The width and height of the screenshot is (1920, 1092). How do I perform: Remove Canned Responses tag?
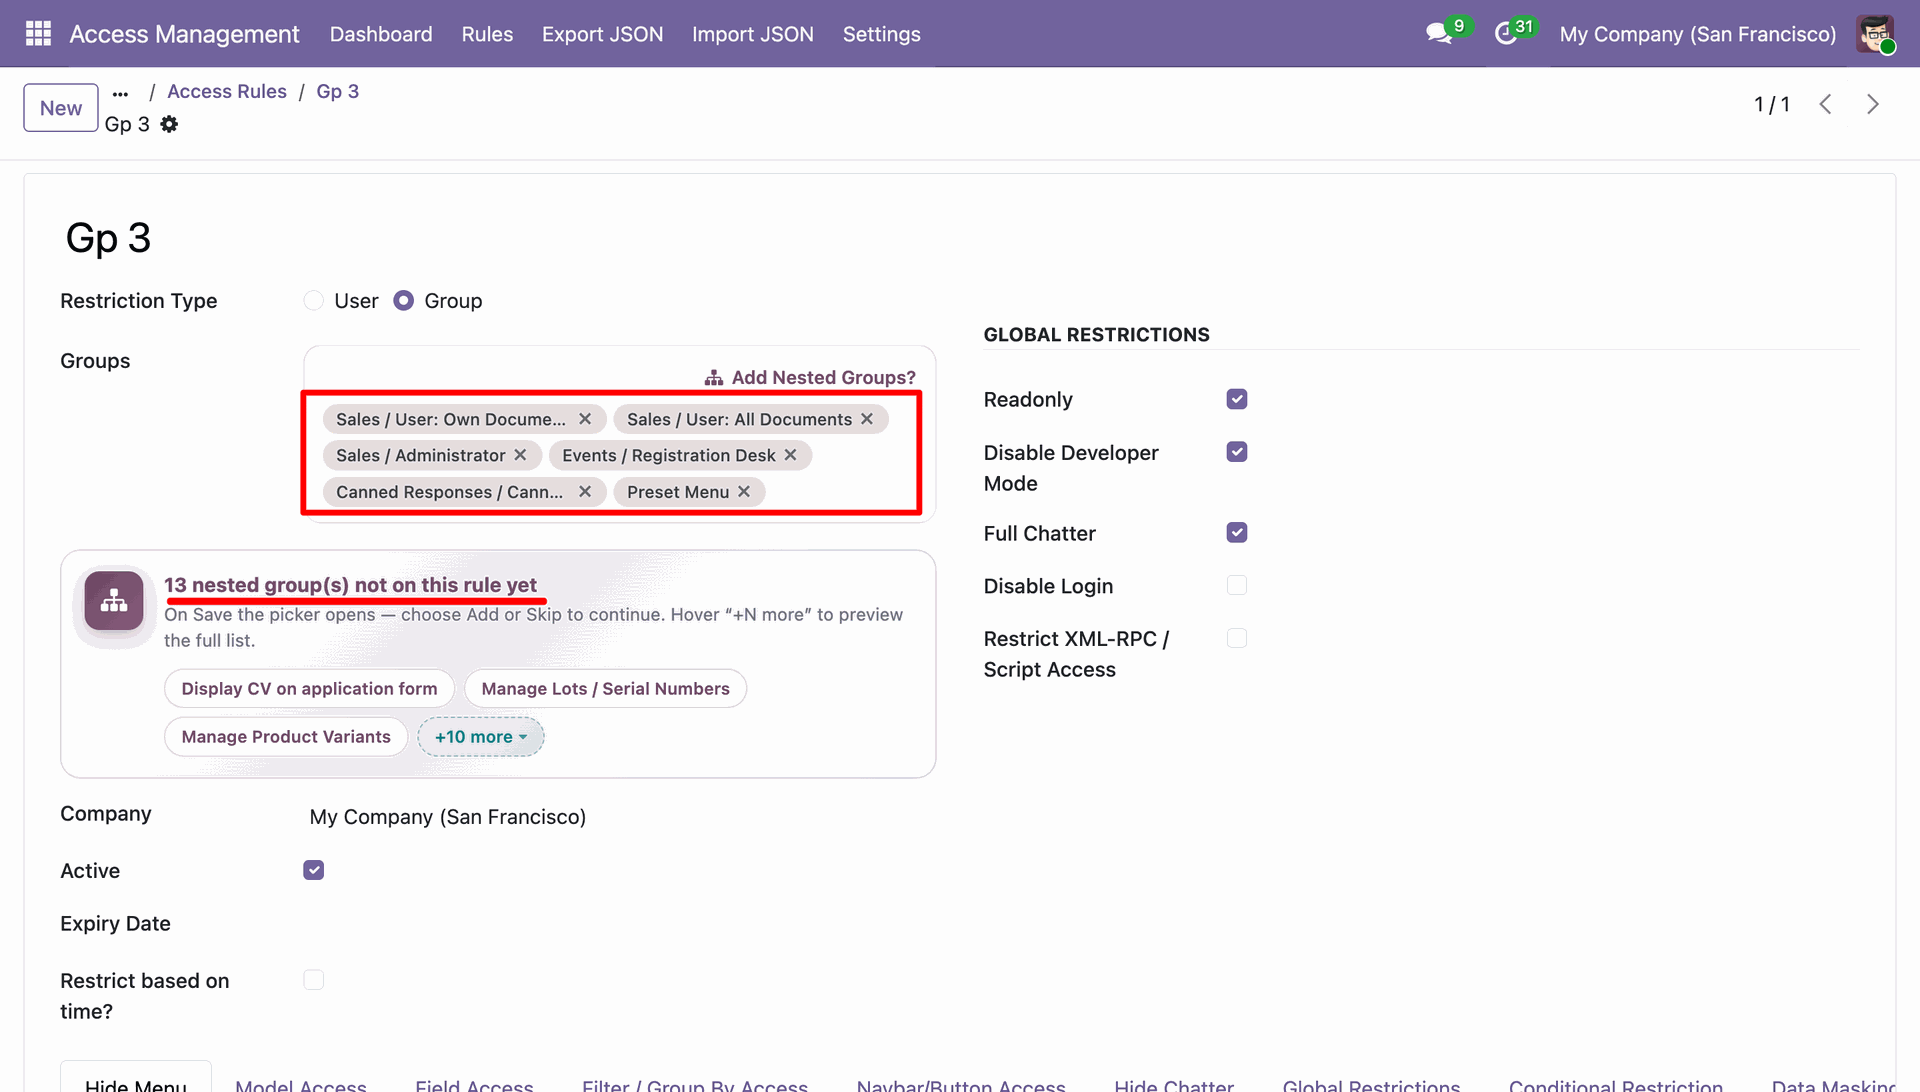point(585,492)
